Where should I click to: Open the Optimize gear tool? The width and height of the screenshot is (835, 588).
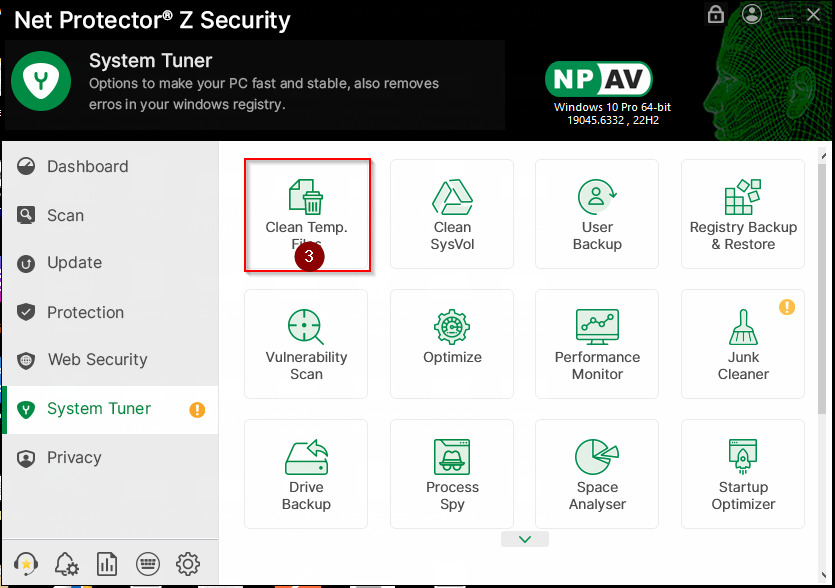(452, 343)
